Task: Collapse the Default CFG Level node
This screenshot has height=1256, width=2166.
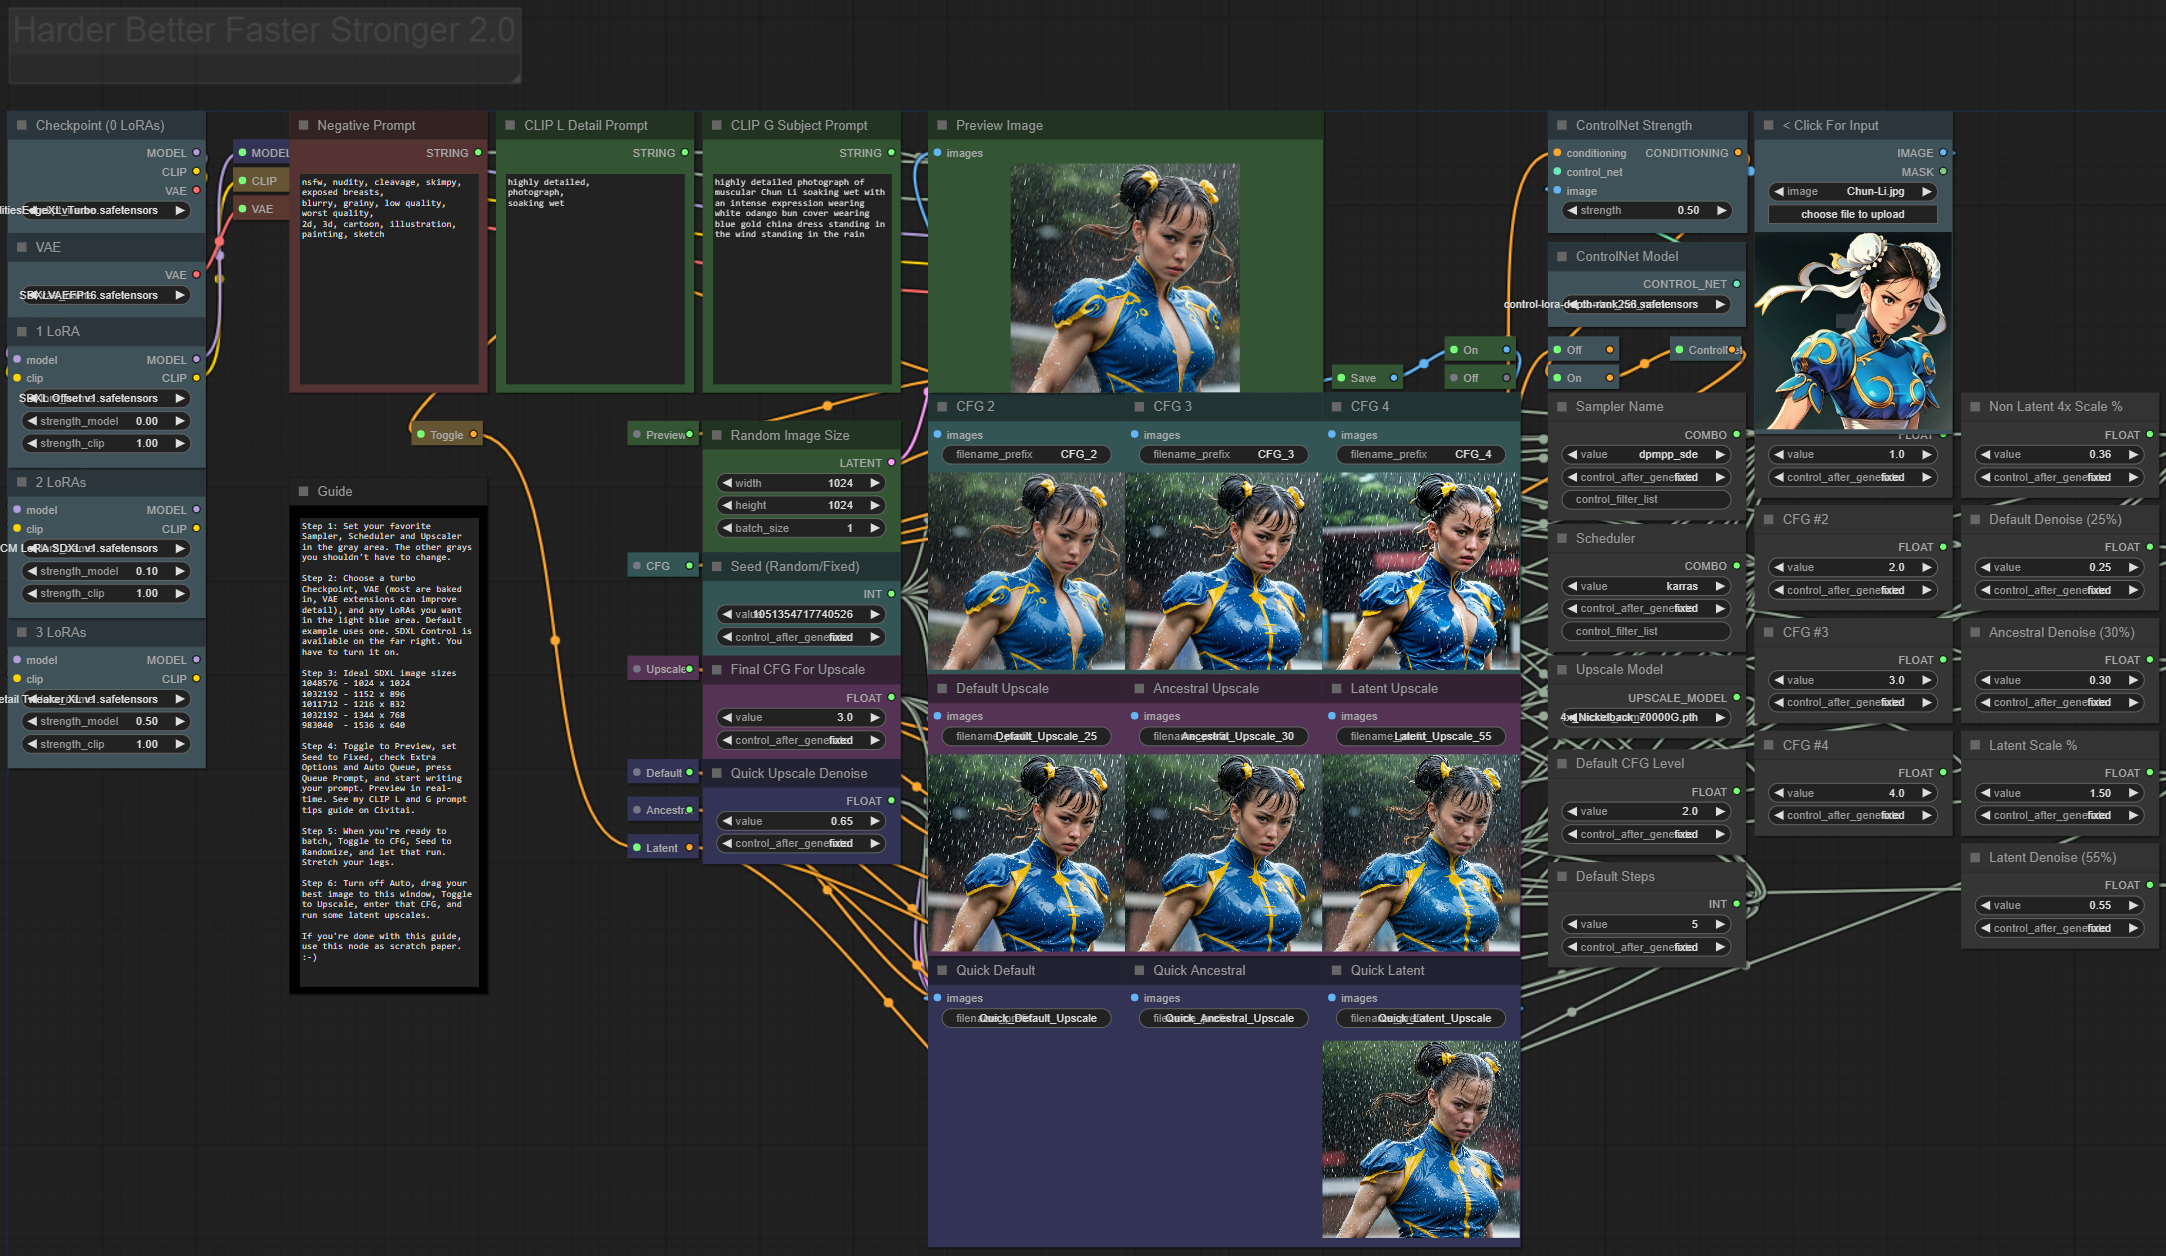Action: [1562, 764]
